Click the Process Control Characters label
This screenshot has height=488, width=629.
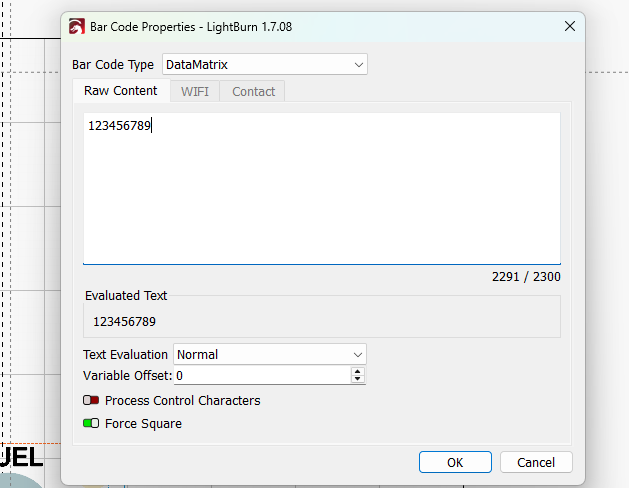point(183,401)
